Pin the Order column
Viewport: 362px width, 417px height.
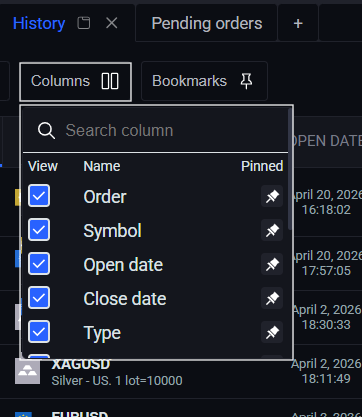tap(272, 196)
